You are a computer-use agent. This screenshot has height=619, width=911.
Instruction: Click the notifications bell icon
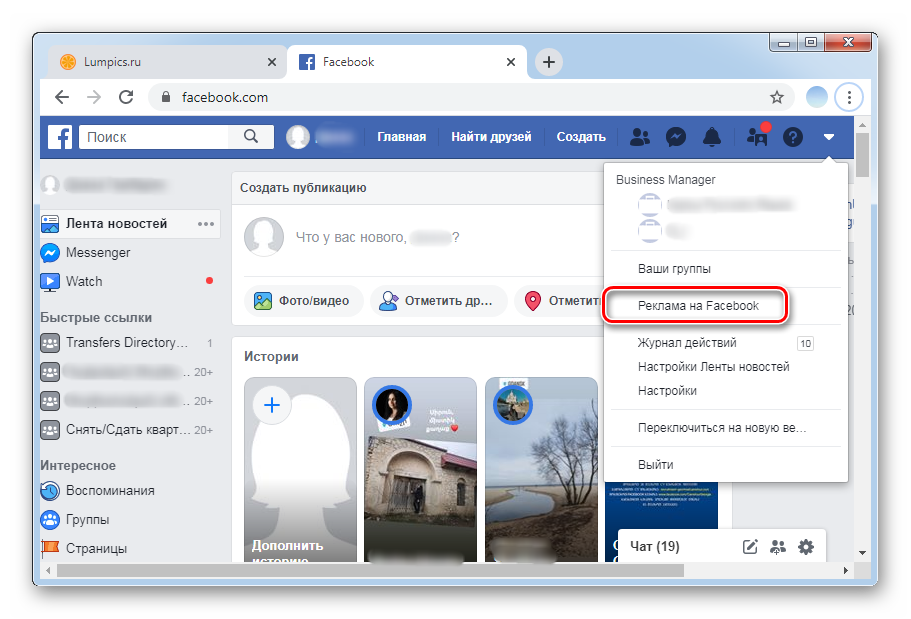[712, 137]
